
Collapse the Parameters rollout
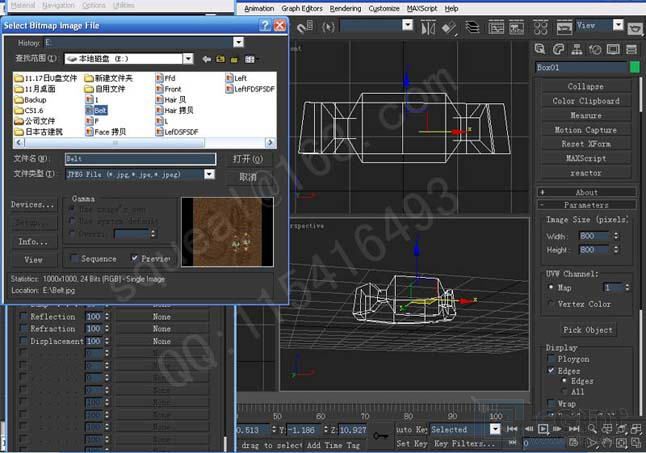point(586,205)
